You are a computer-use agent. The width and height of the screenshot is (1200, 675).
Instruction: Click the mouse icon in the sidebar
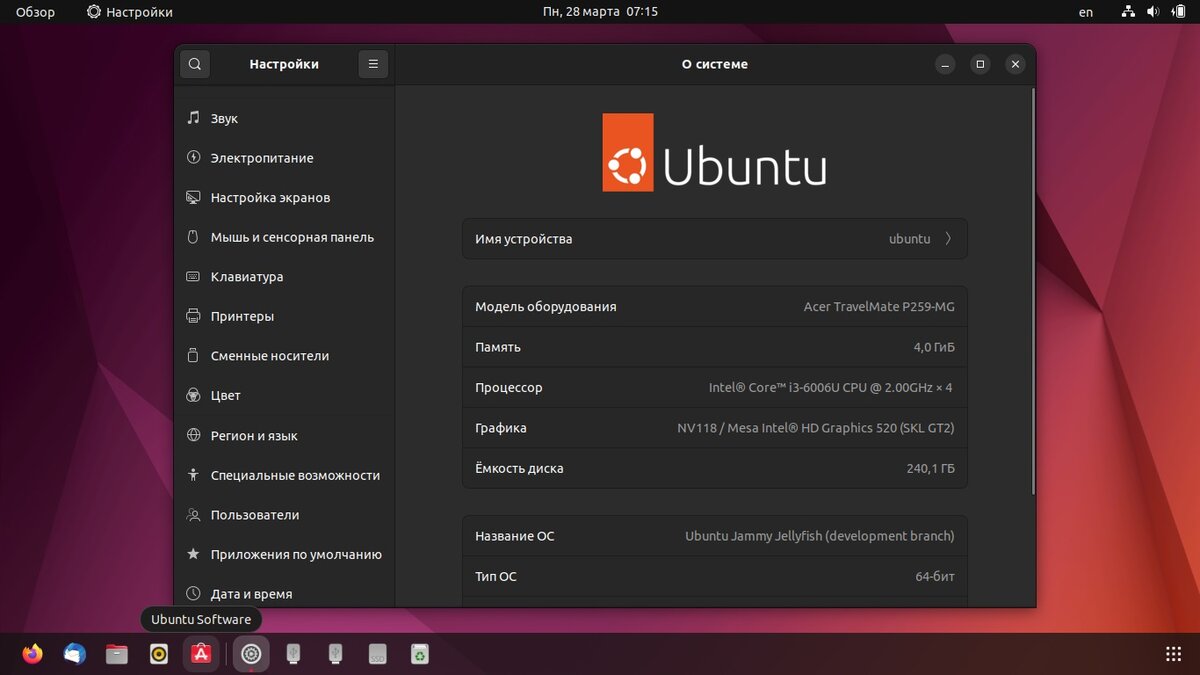[193, 237]
